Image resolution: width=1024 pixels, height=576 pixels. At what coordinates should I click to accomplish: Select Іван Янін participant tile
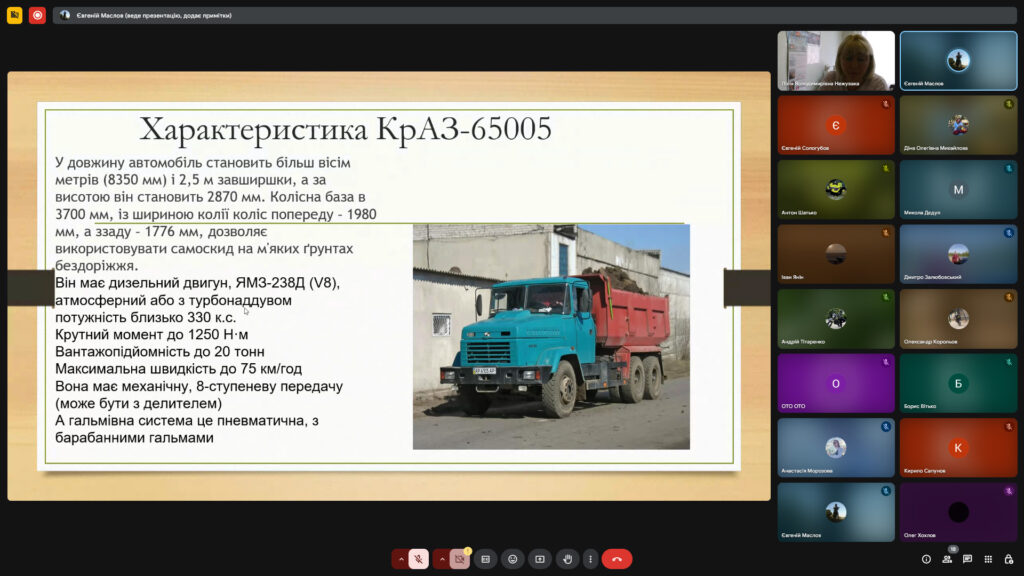click(836, 254)
